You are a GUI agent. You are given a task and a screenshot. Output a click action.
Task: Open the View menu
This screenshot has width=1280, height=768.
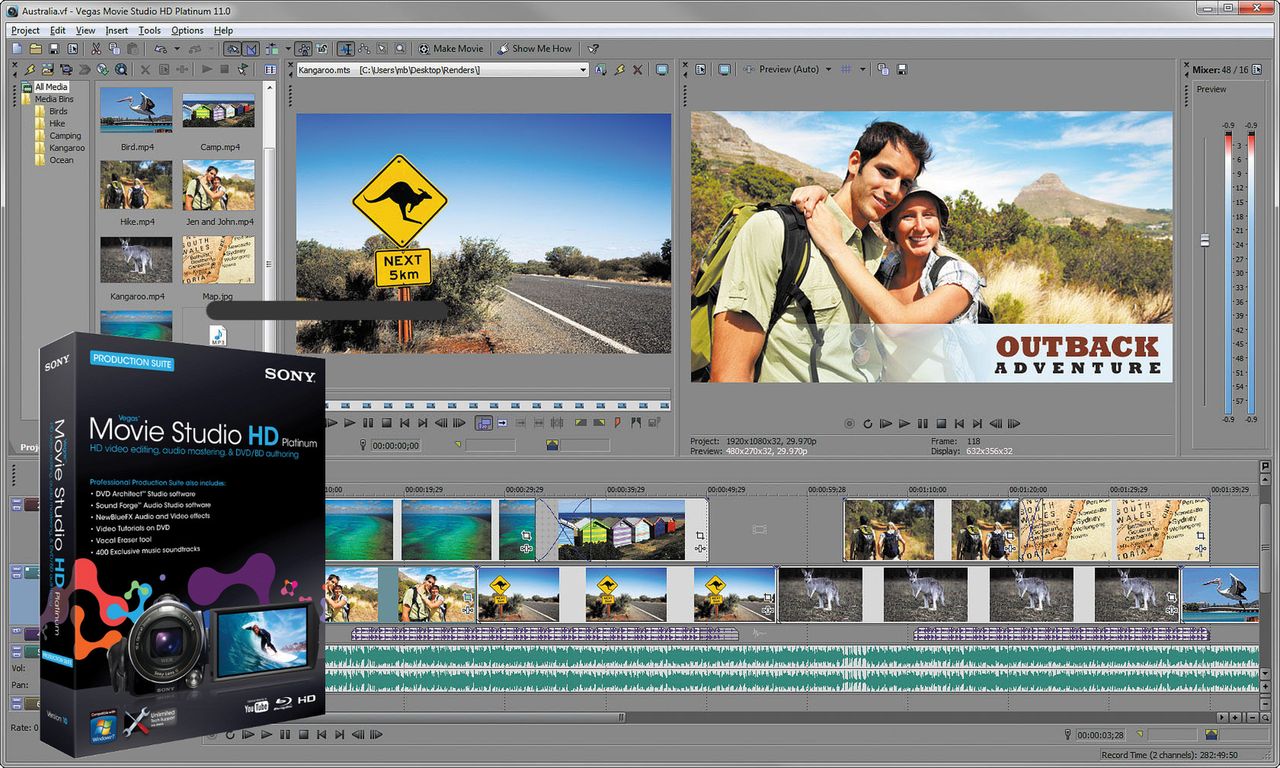coord(86,31)
